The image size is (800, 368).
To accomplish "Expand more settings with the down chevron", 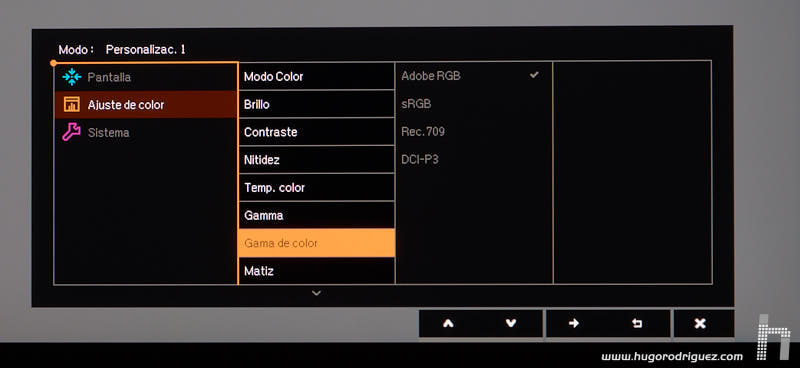I will pyautogui.click(x=316, y=293).
